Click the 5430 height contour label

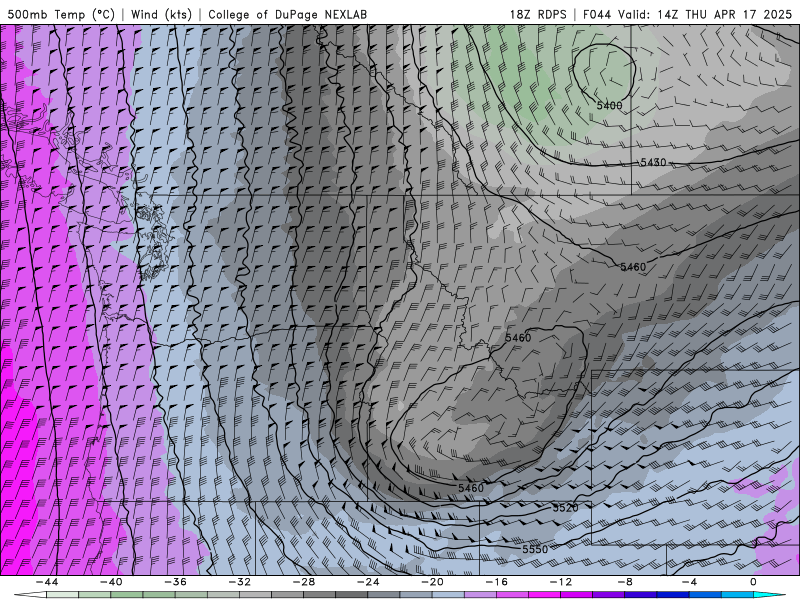(653, 162)
